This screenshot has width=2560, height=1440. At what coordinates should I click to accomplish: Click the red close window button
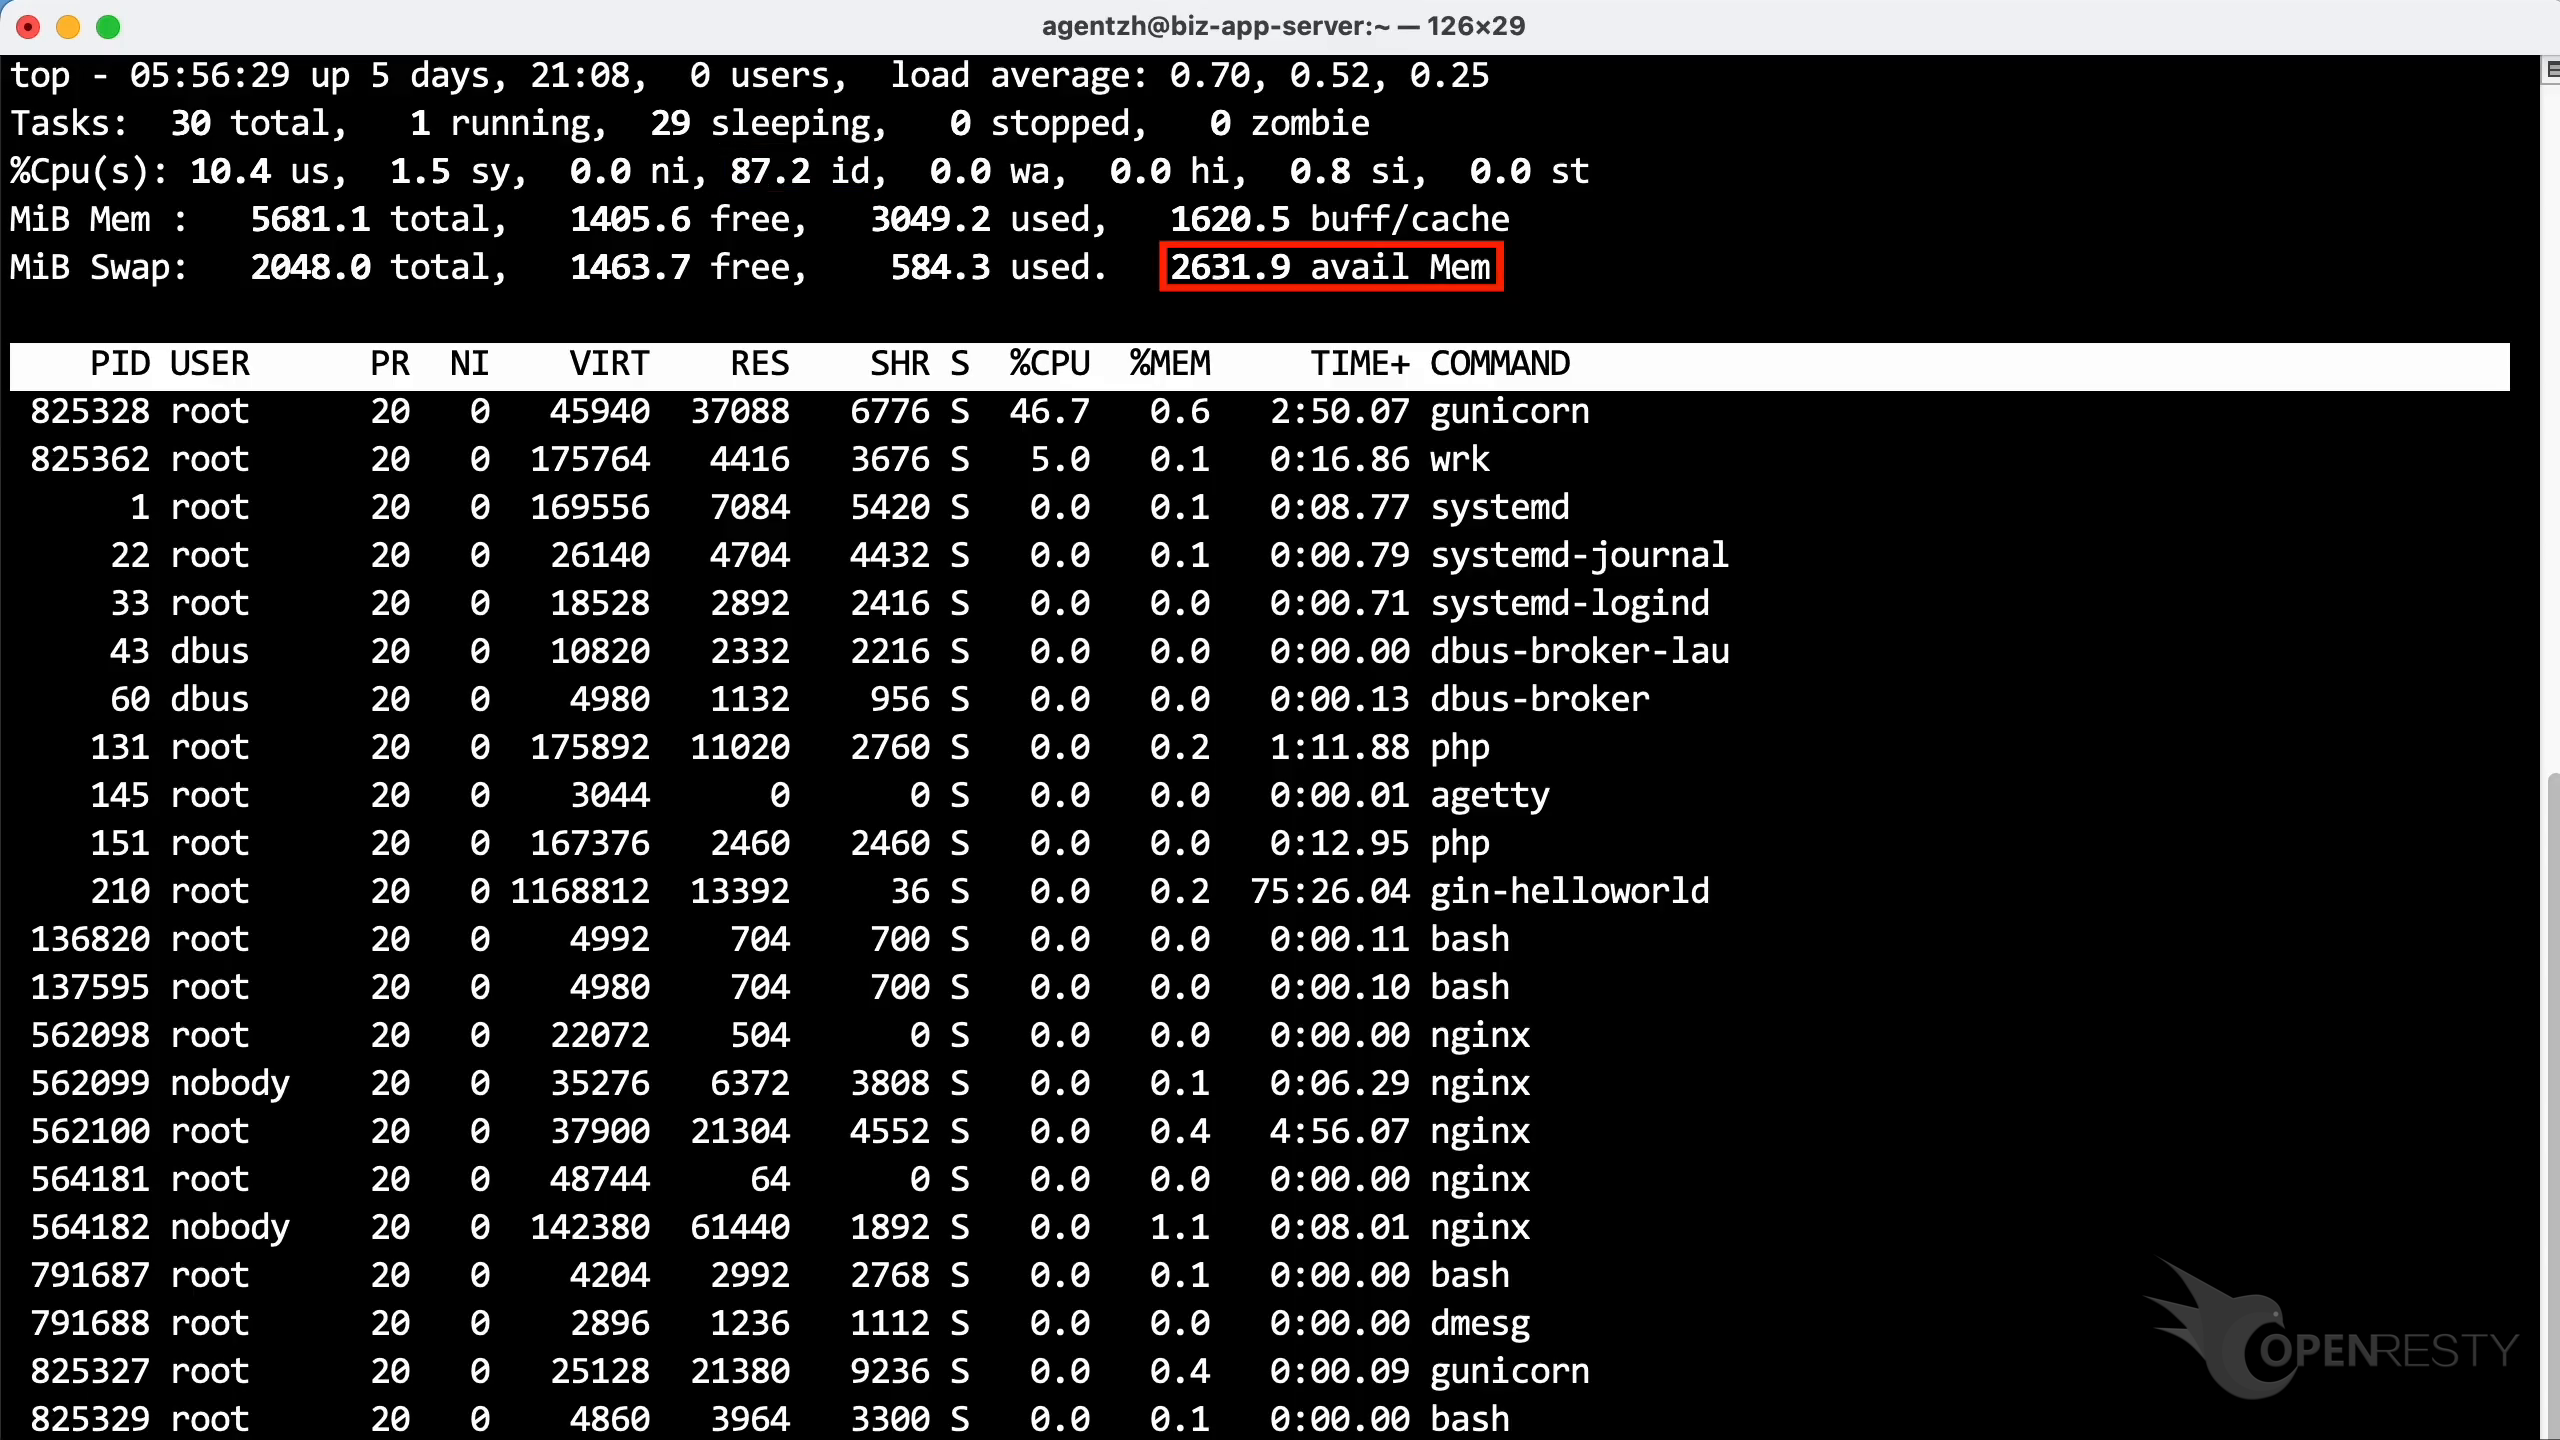click(x=28, y=27)
